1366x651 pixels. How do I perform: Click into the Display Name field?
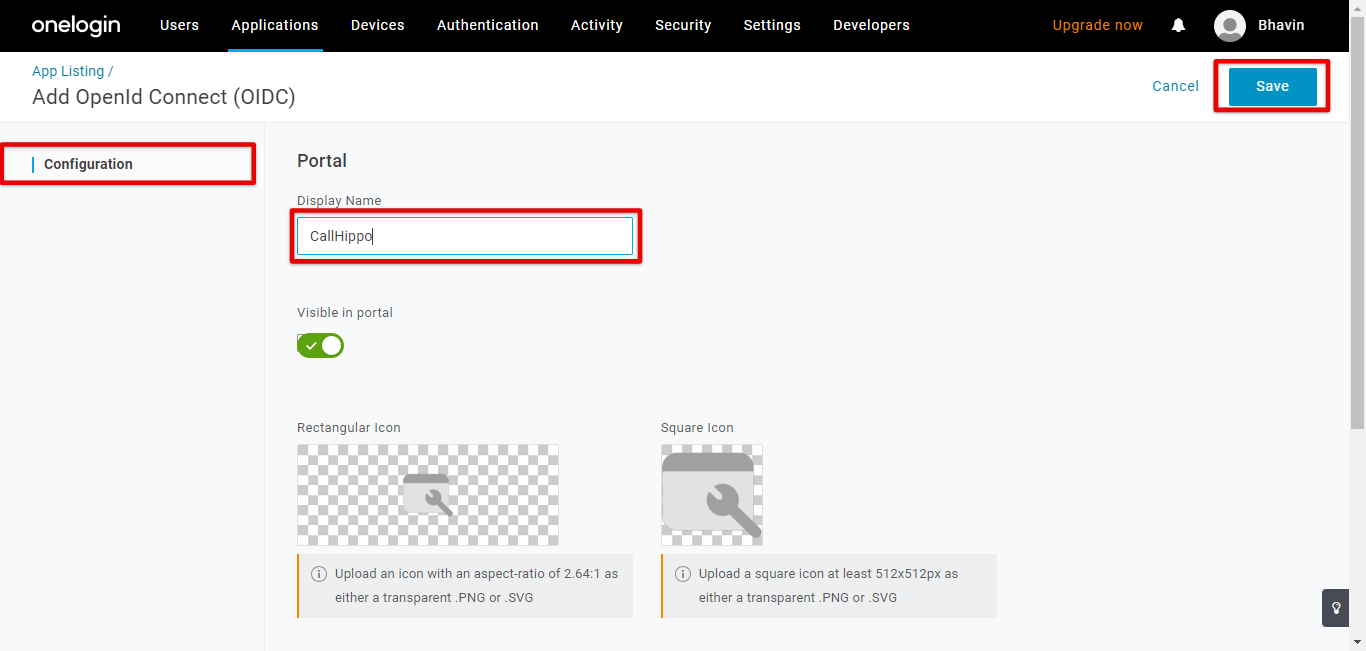[x=465, y=236]
